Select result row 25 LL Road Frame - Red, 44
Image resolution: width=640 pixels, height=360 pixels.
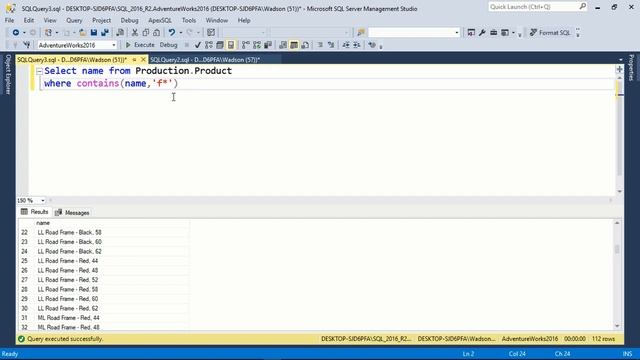(x=104, y=260)
